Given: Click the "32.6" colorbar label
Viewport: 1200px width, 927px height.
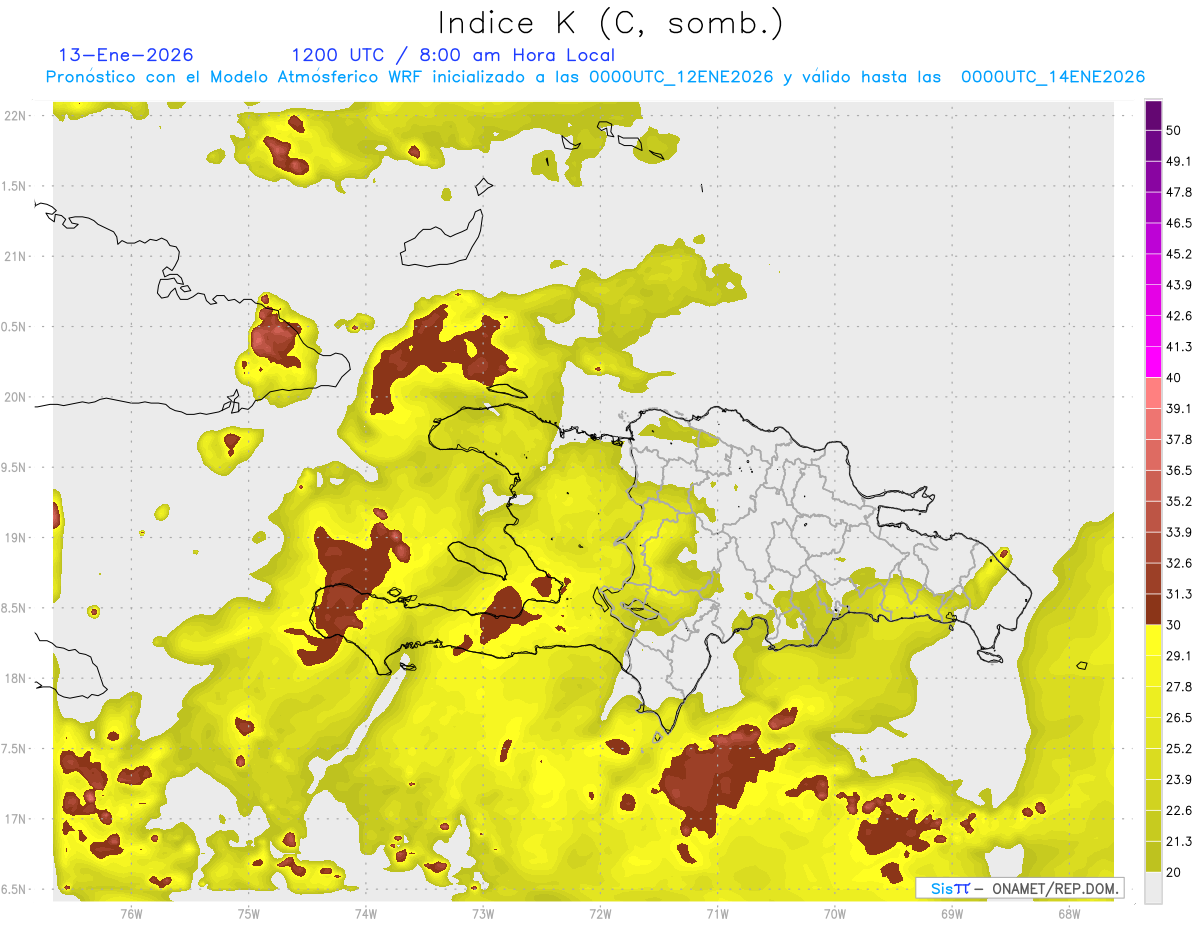Looking at the screenshot, I should pyautogui.click(x=1179, y=563).
